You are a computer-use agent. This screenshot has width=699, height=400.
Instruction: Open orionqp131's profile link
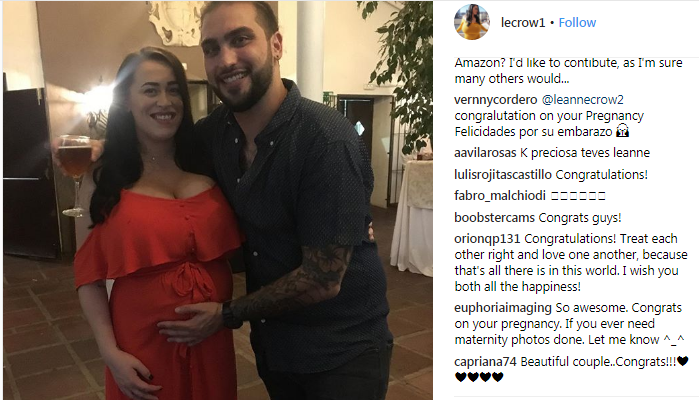487,239
